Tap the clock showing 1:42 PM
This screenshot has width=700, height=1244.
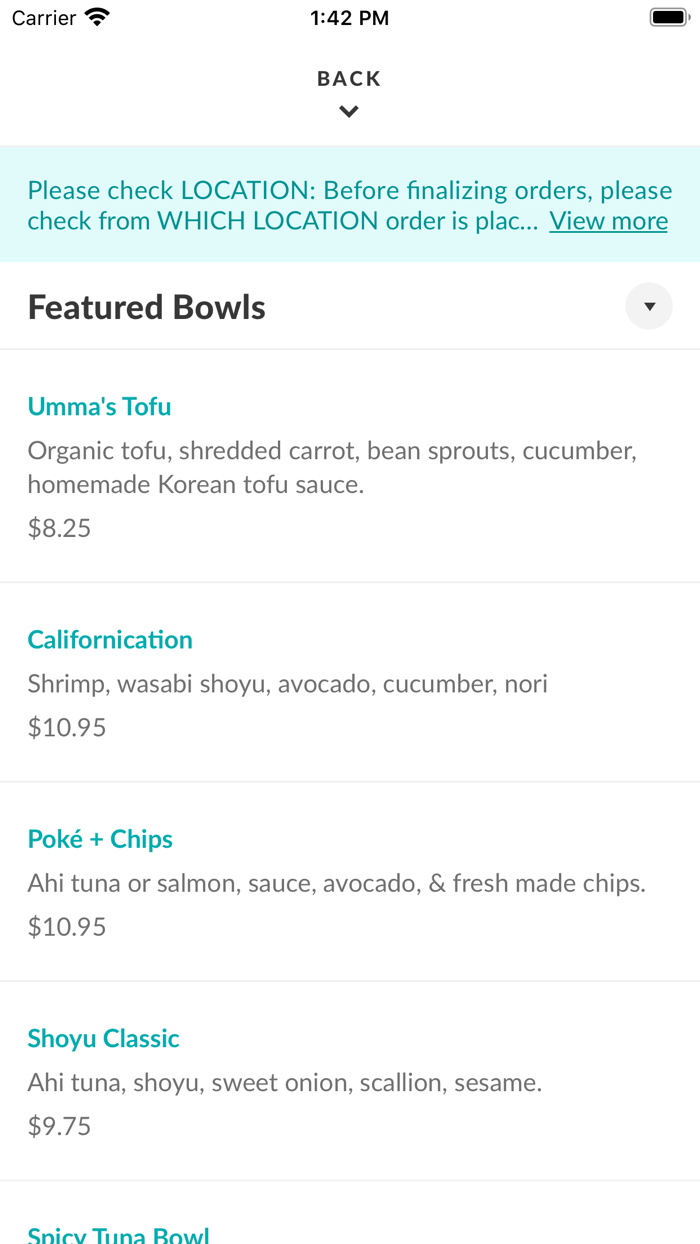349,16
